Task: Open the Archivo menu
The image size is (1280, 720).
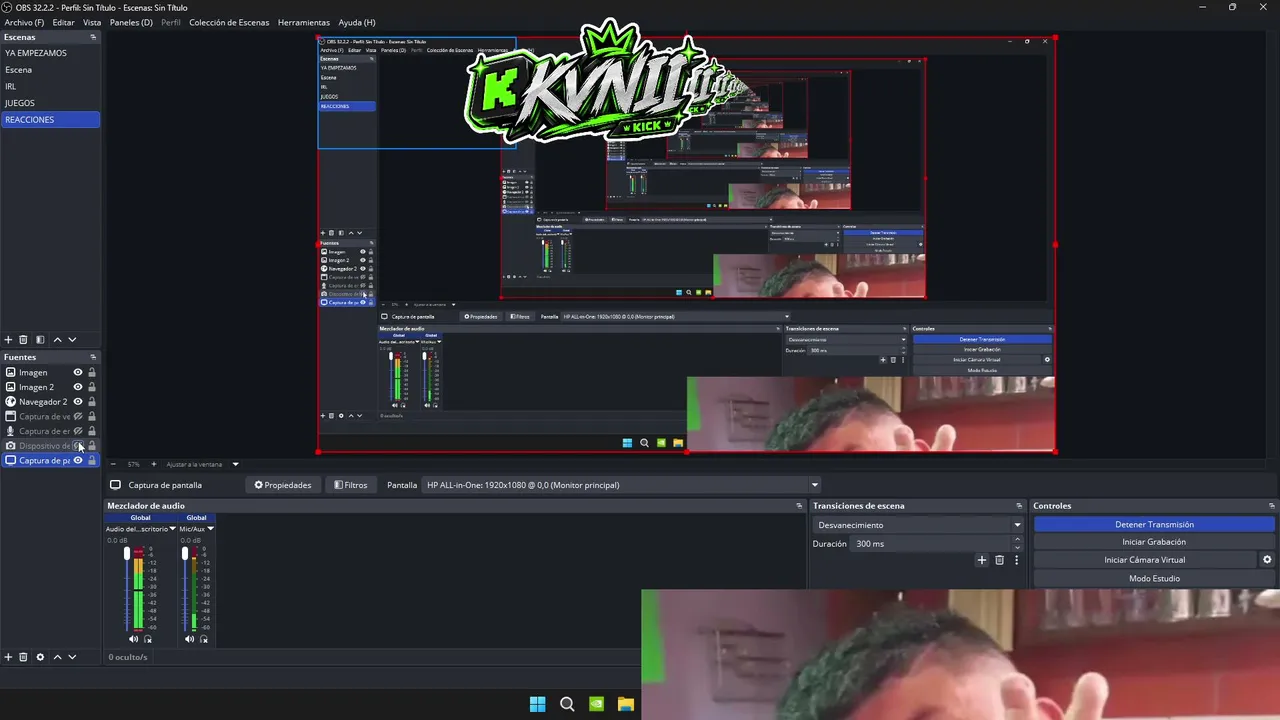Action: point(24,22)
